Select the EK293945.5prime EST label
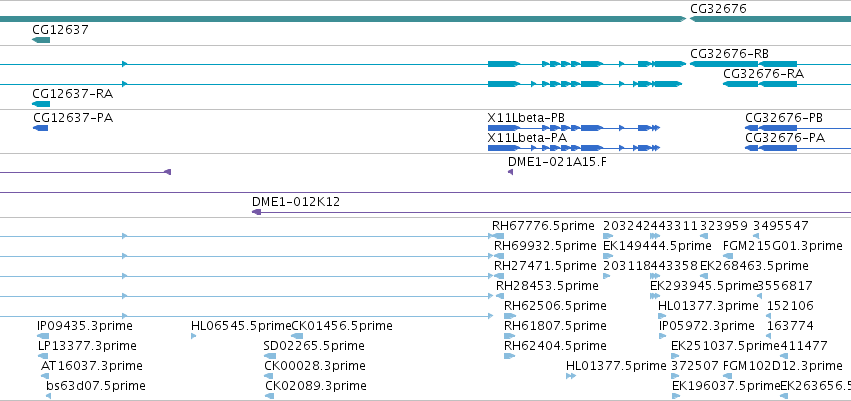 704,285
